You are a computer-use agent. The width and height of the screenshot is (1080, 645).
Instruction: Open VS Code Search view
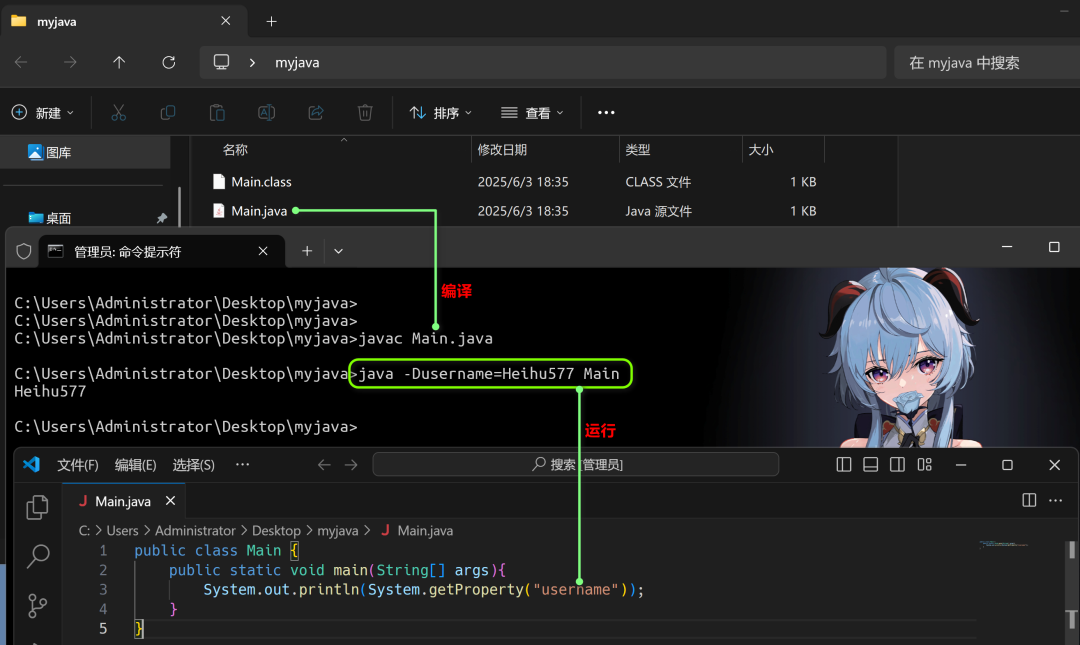(37, 556)
